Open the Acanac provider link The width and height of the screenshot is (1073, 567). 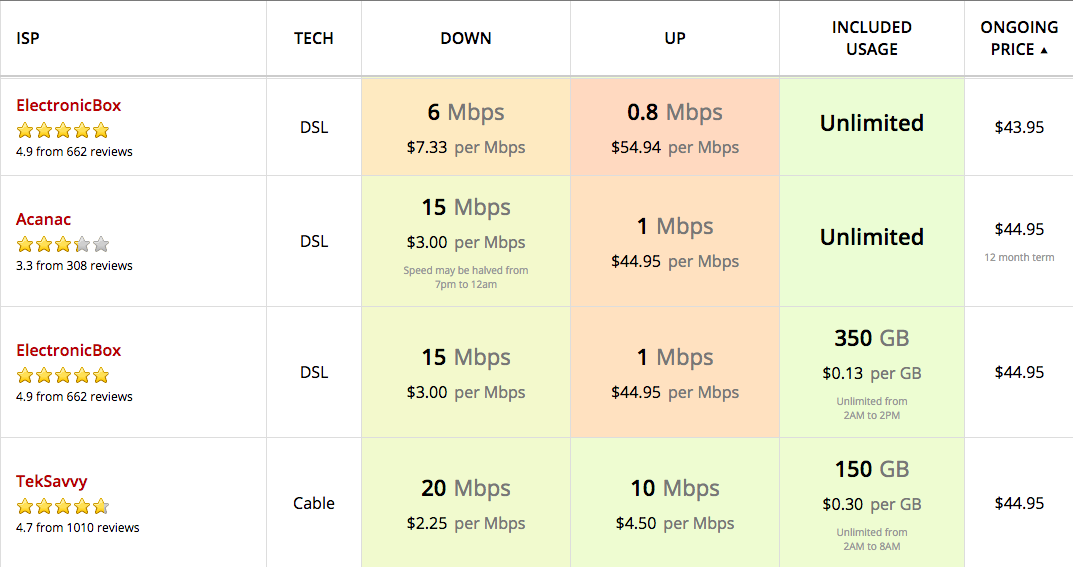pos(43,220)
